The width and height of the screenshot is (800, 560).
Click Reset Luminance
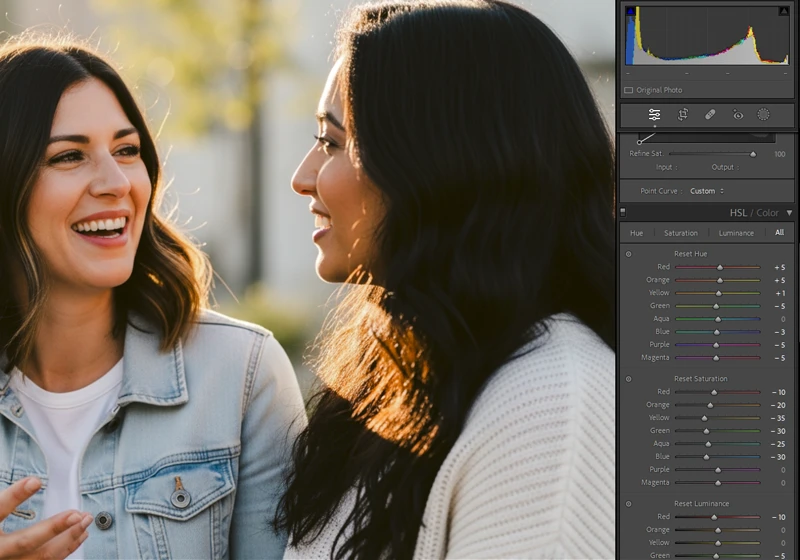[701, 504]
